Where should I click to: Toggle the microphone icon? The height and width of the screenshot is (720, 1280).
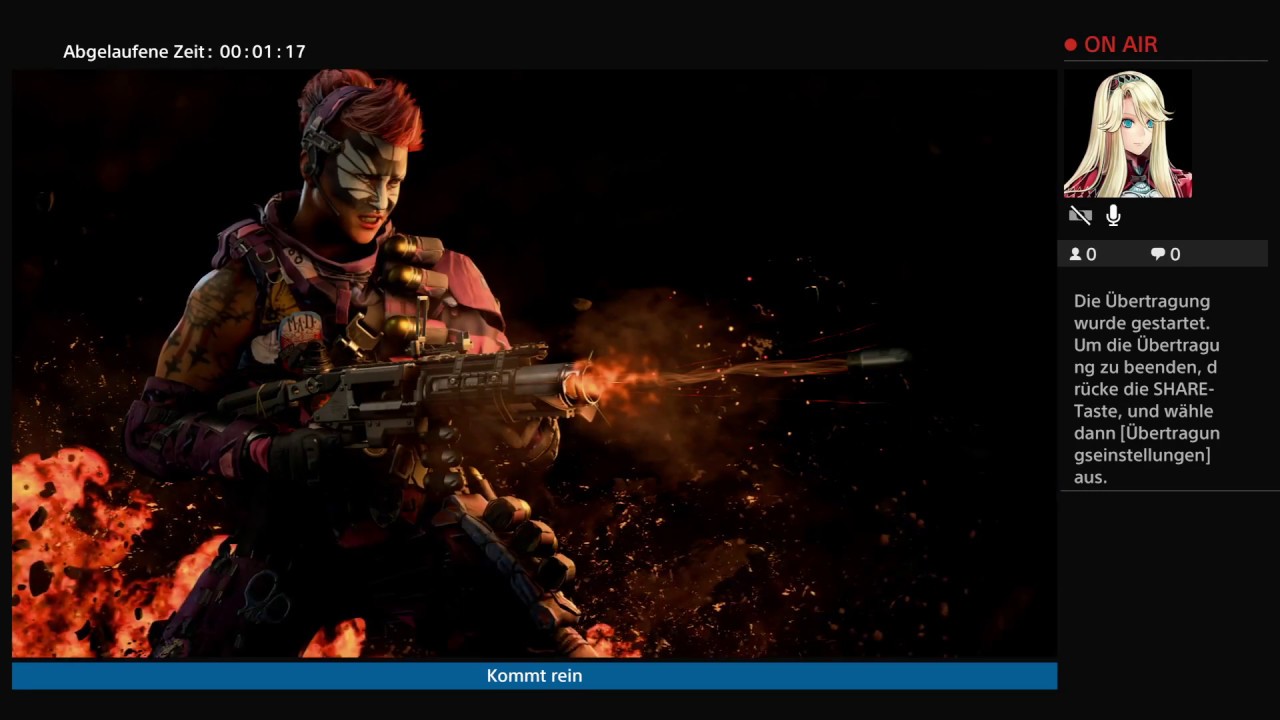(1113, 215)
